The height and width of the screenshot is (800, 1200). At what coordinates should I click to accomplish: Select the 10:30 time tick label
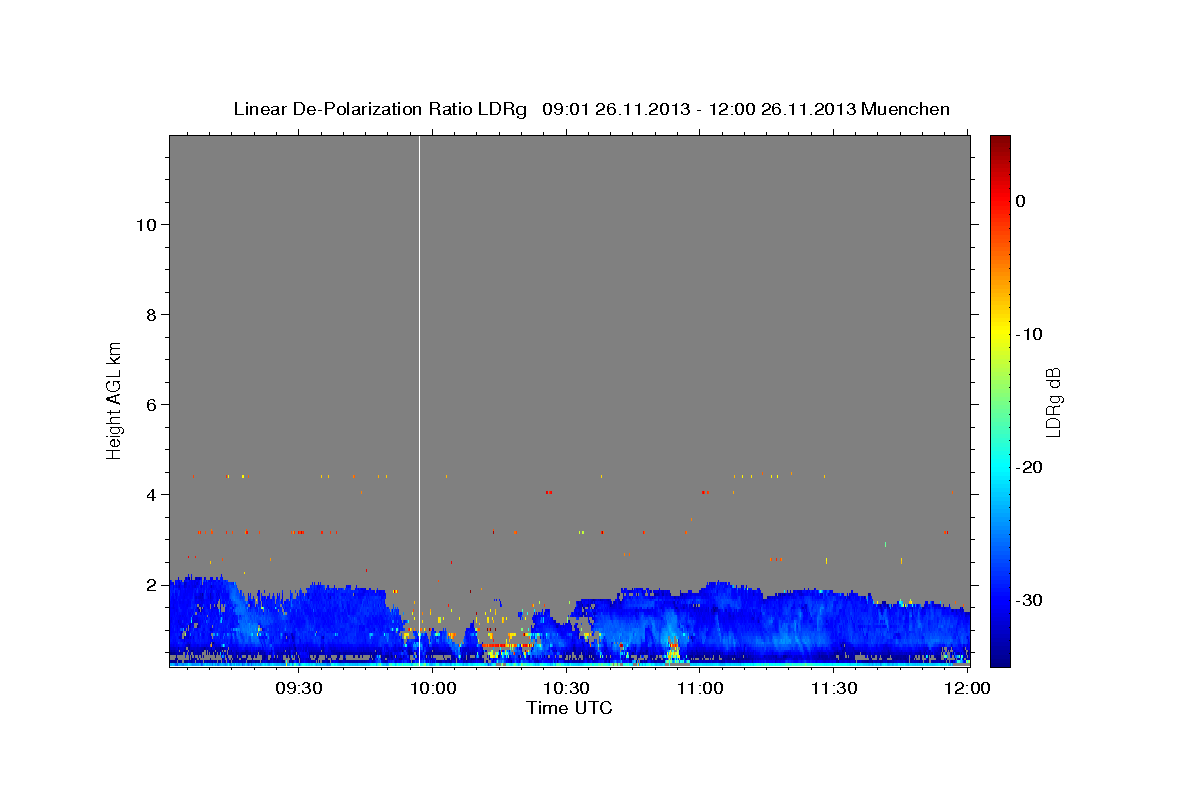[x=566, y=688]
